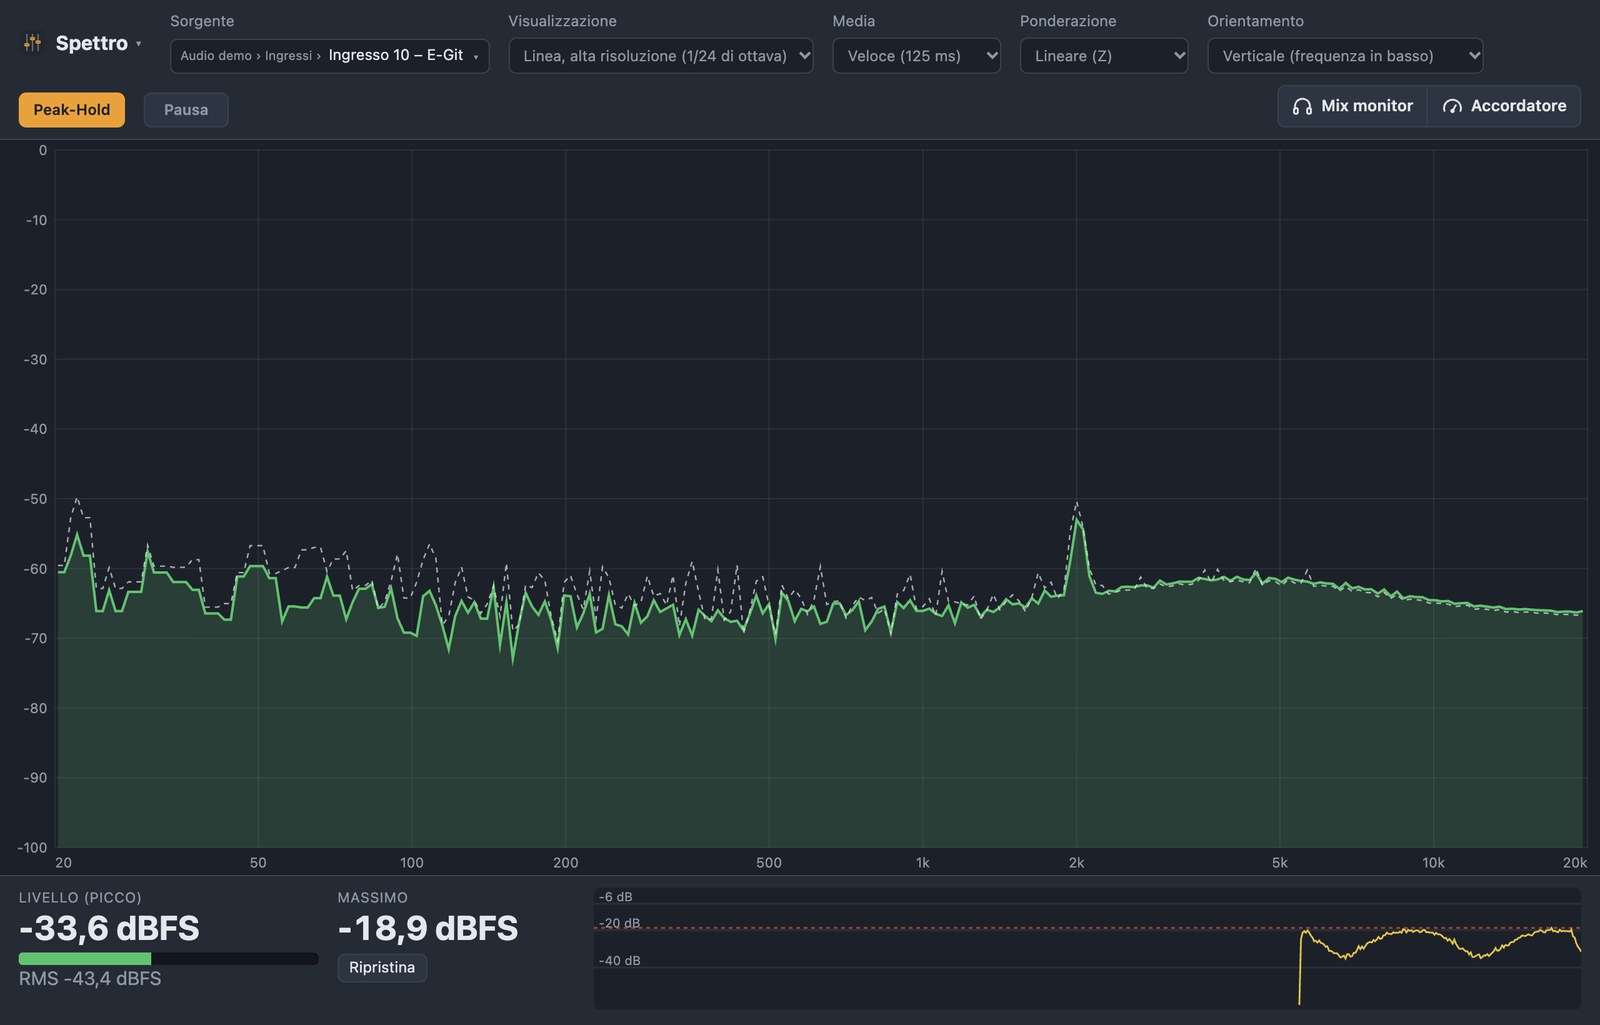1600x1025 pixels.
Task: Click the -20 dB history label
Action: point(620,924)
